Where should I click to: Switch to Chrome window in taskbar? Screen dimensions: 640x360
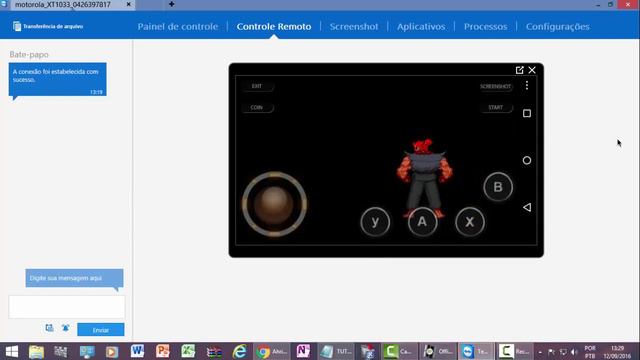(272, 351)
